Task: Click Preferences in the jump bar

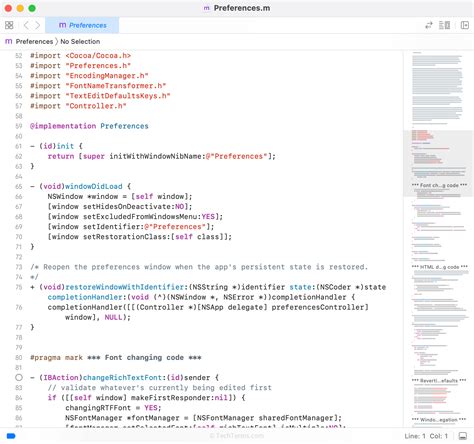Action: (34, 41)
